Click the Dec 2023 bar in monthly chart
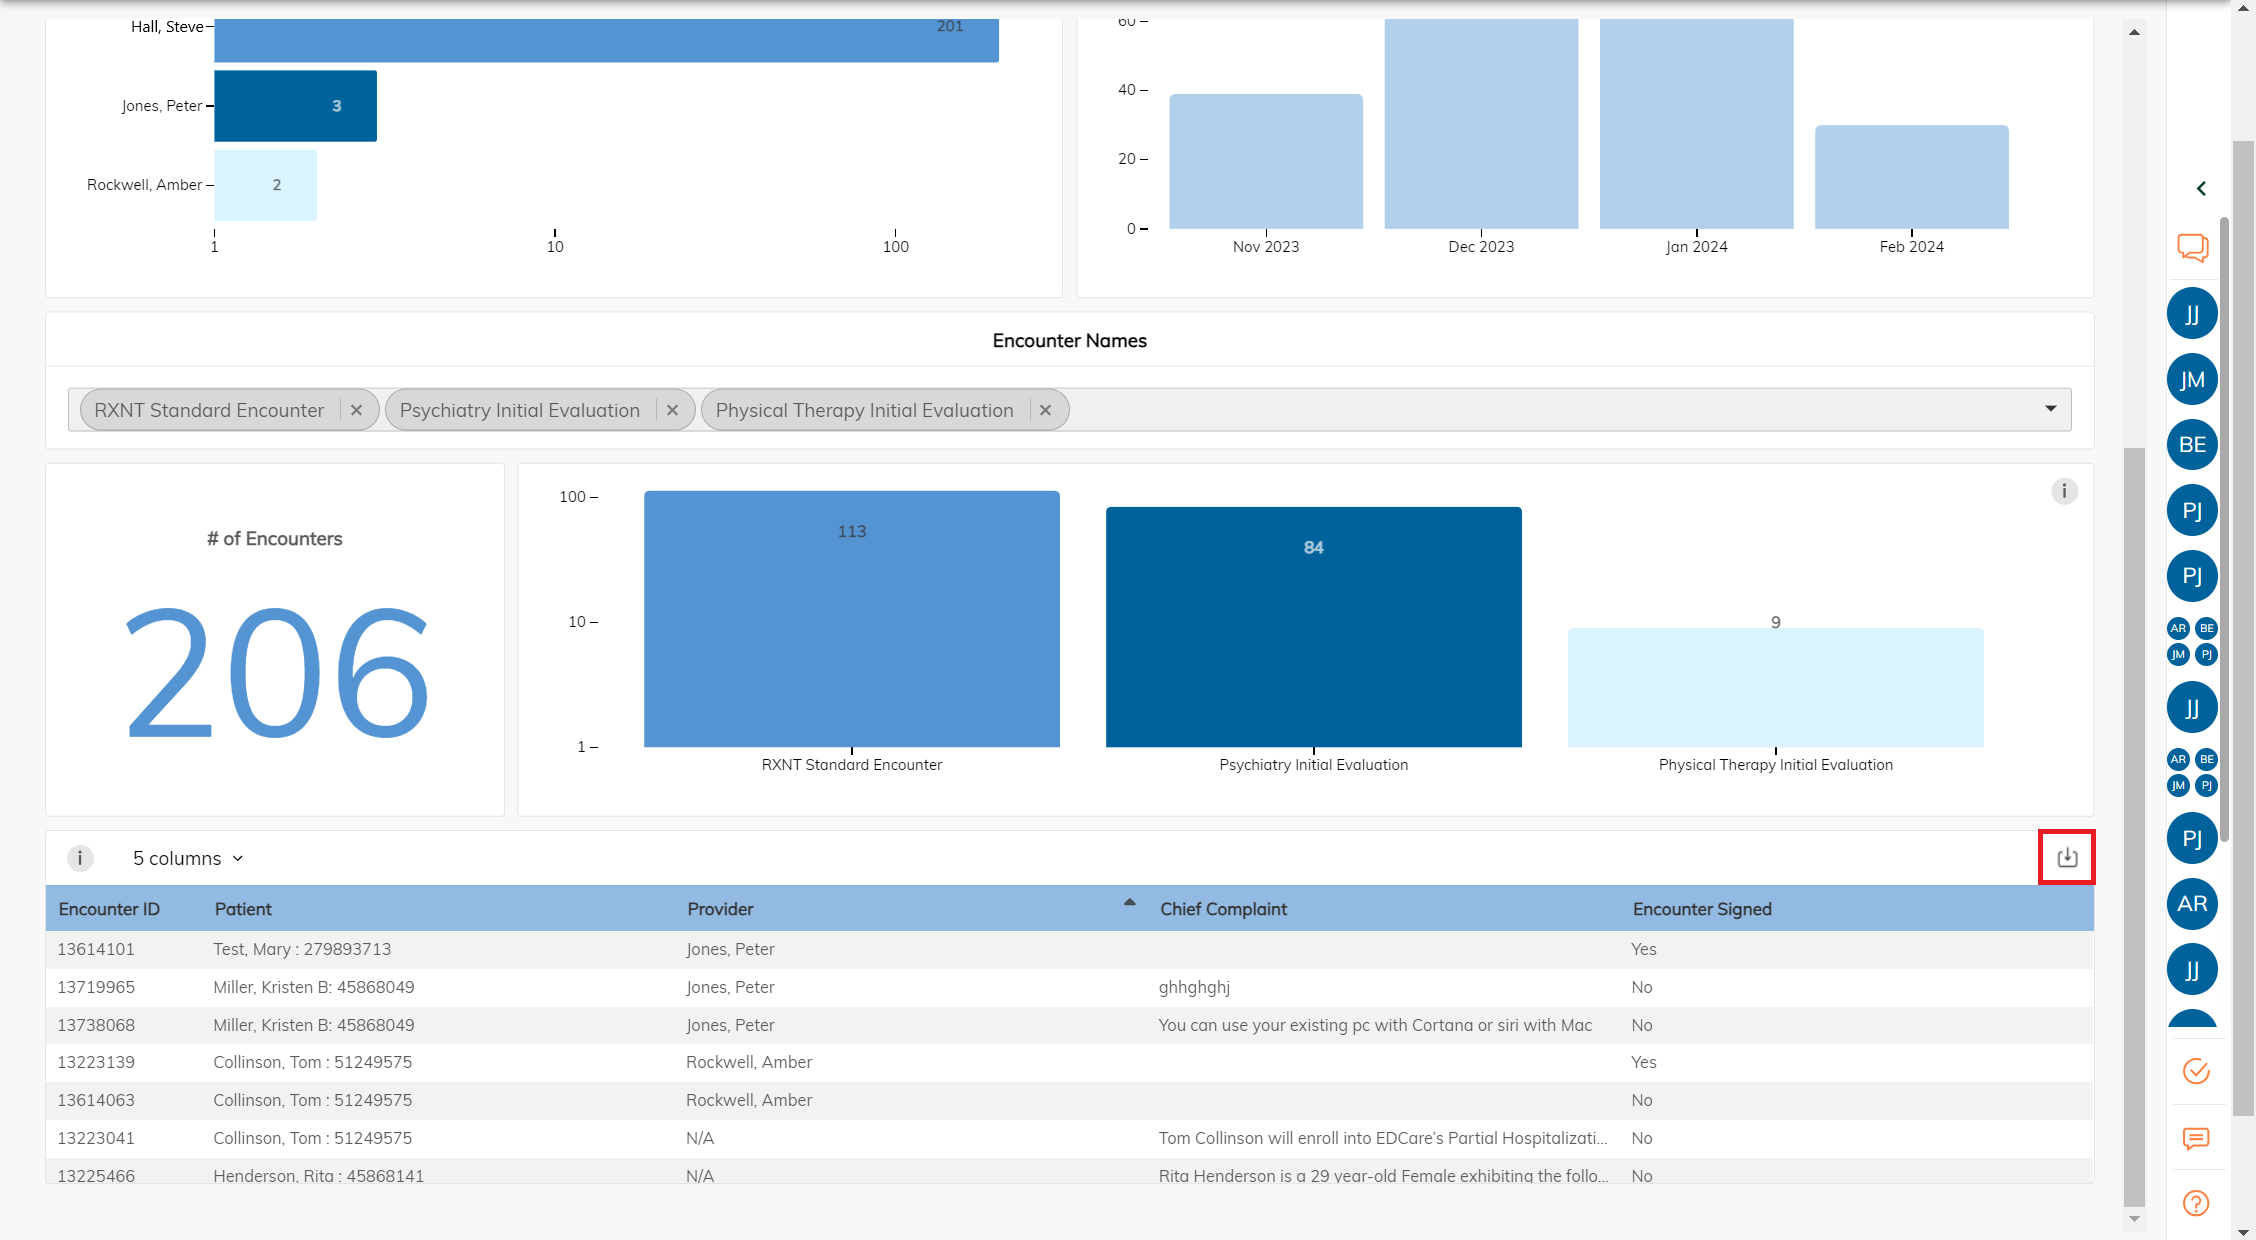This screenshot has height=1240, width=2256. [1481, 124]
